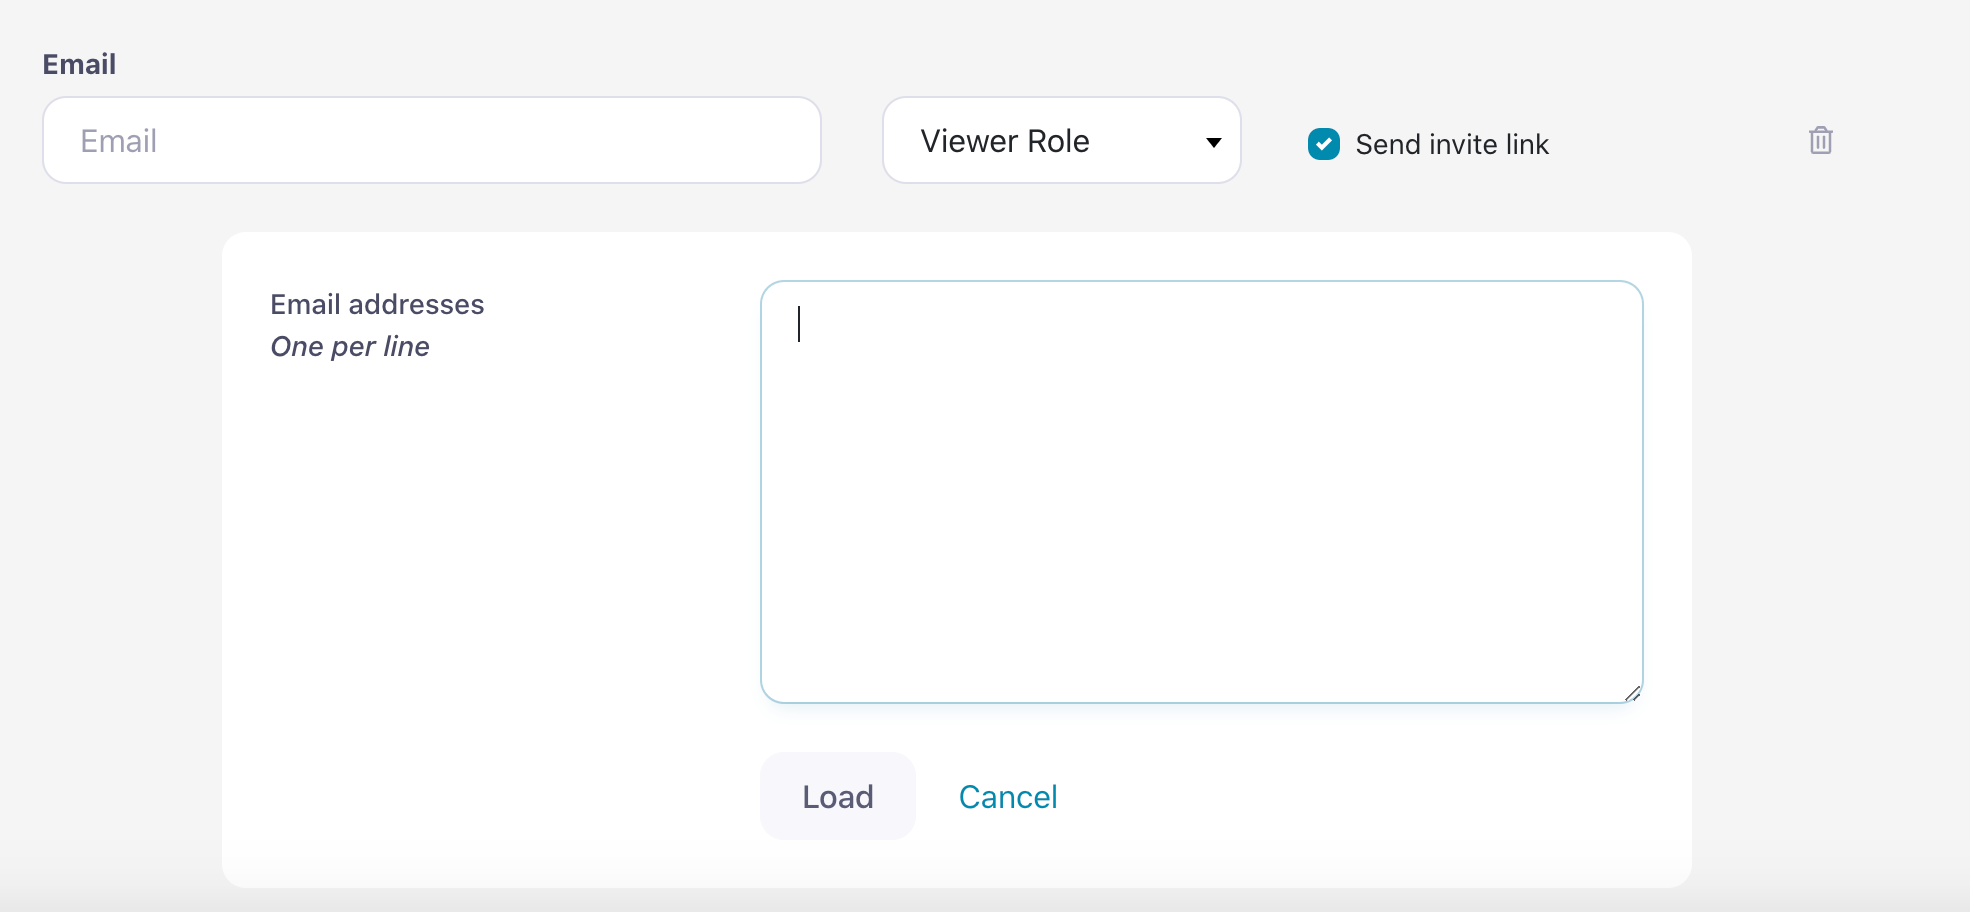Uncheck the Send invite link checkbox
The image size is (1970, 912).
point(1323,144)
